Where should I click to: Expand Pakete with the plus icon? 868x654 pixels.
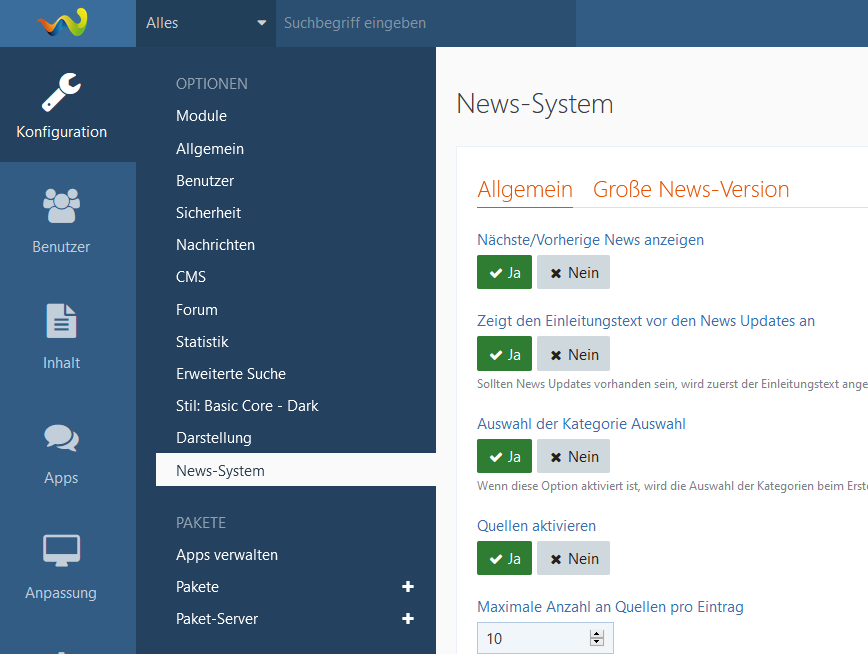tap(408, 587)
